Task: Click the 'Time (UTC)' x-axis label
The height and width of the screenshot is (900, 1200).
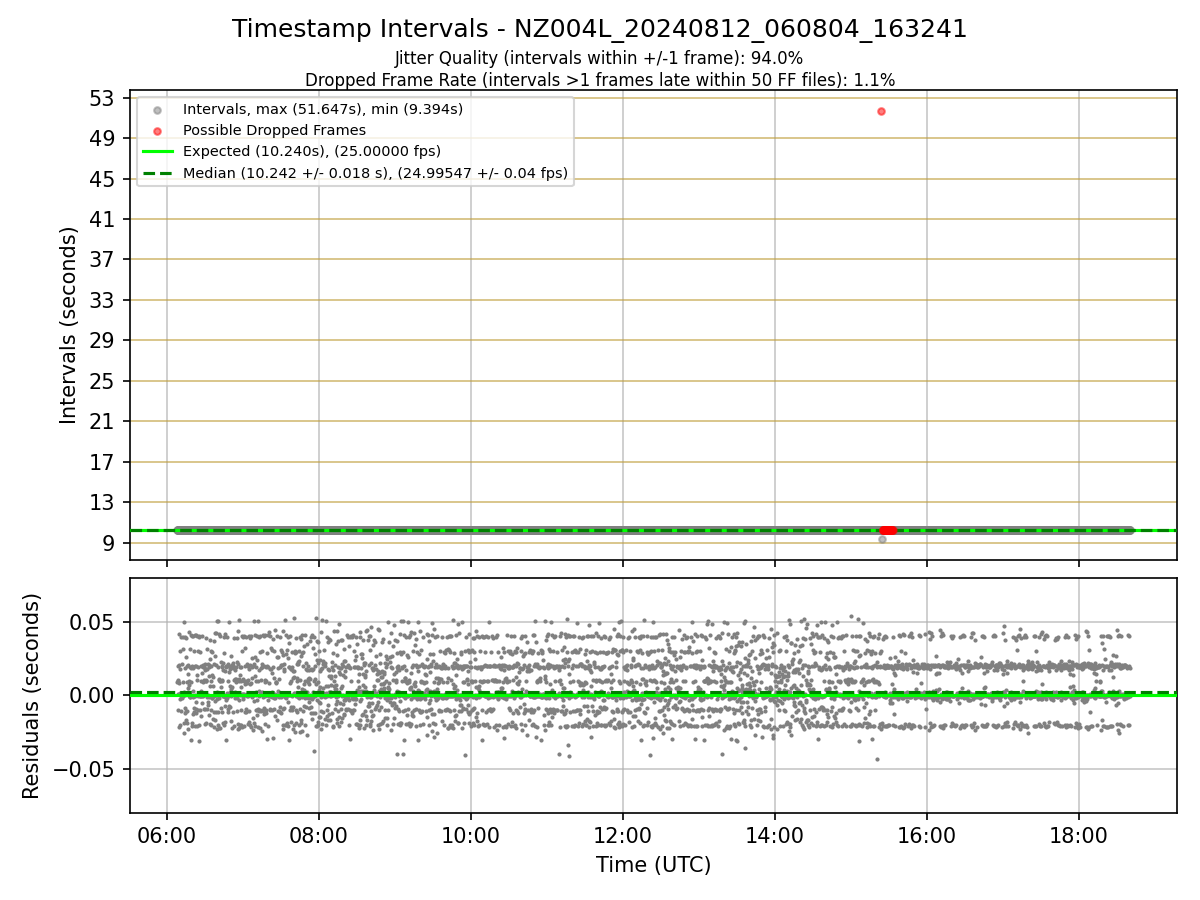Action: 653,865
